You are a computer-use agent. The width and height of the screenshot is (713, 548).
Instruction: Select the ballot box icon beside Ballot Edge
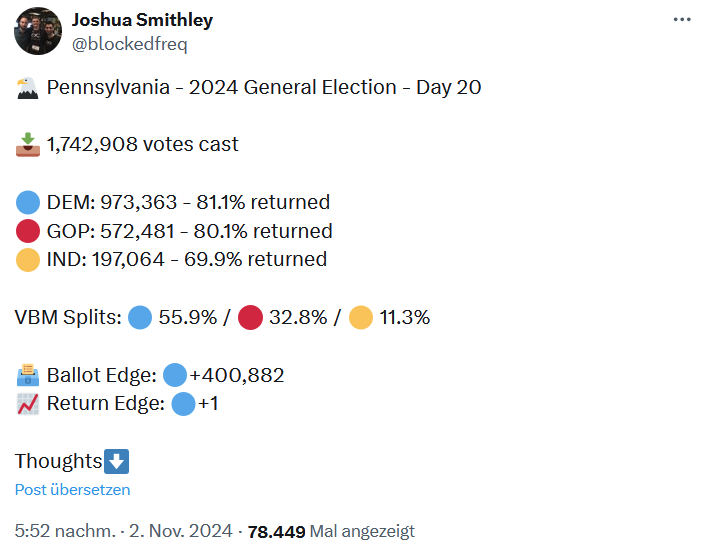click(x=28, y=375)
